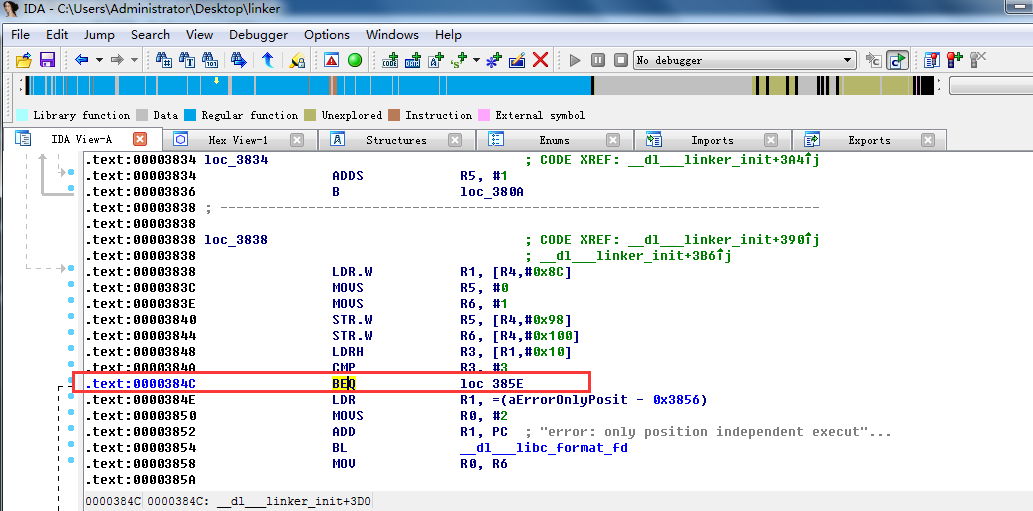This screenshot has height=511, width=1033.
Task: Open the No debugger dropdown
Action: [x=744, y=61]
